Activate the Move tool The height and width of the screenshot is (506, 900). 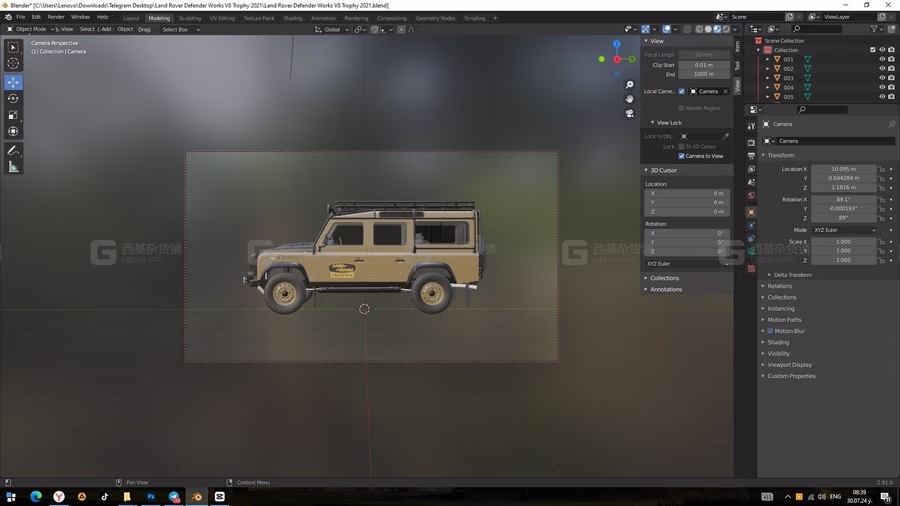pos(13,82)
